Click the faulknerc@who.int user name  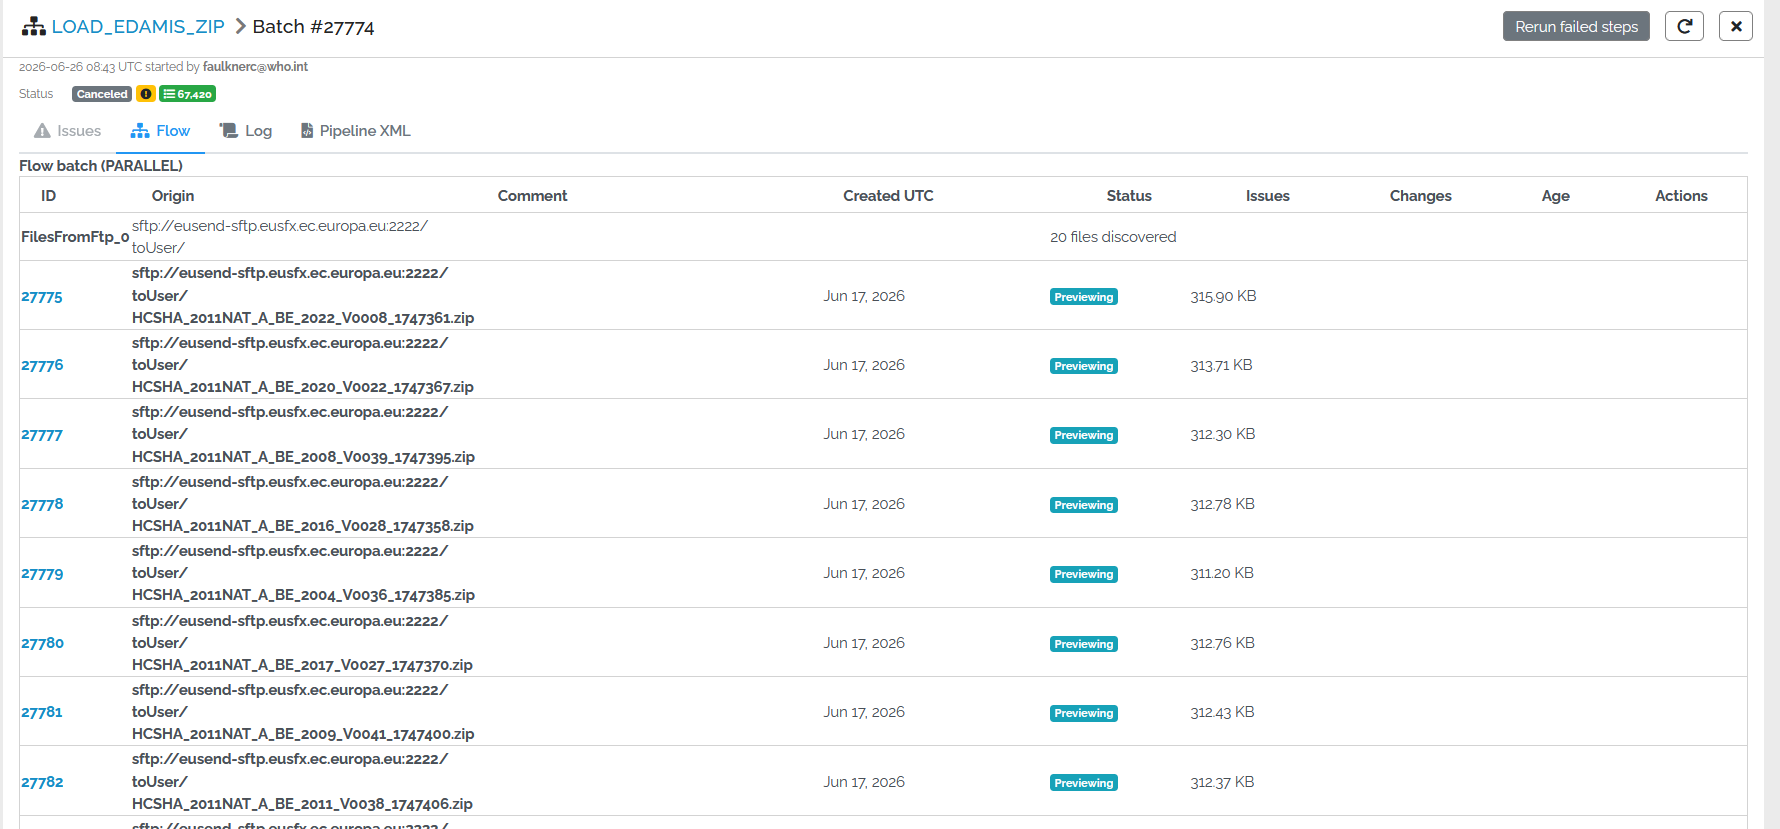coord(255,67)
